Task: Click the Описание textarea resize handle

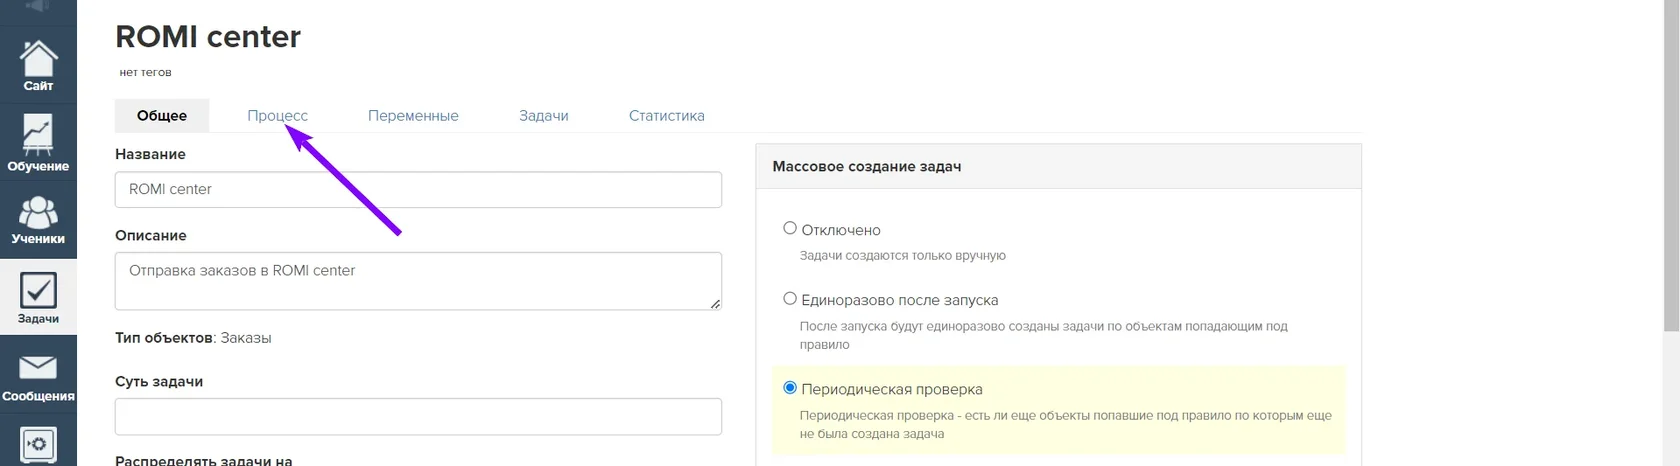Action: (715, 303)
